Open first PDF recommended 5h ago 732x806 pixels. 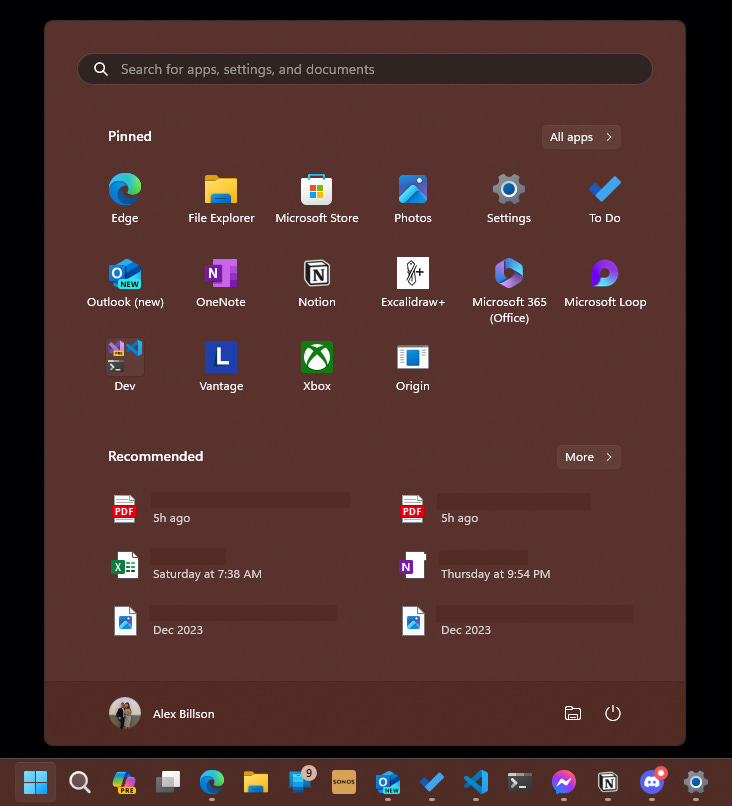pos(231,509)
